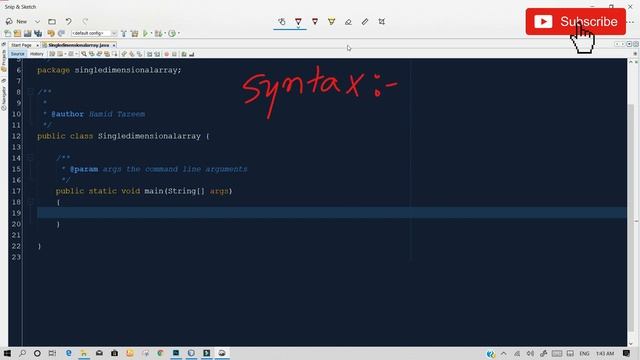Screen dimensions: 640x360
Task: Select the pencil tool
Action: click(x=315, y=22)
